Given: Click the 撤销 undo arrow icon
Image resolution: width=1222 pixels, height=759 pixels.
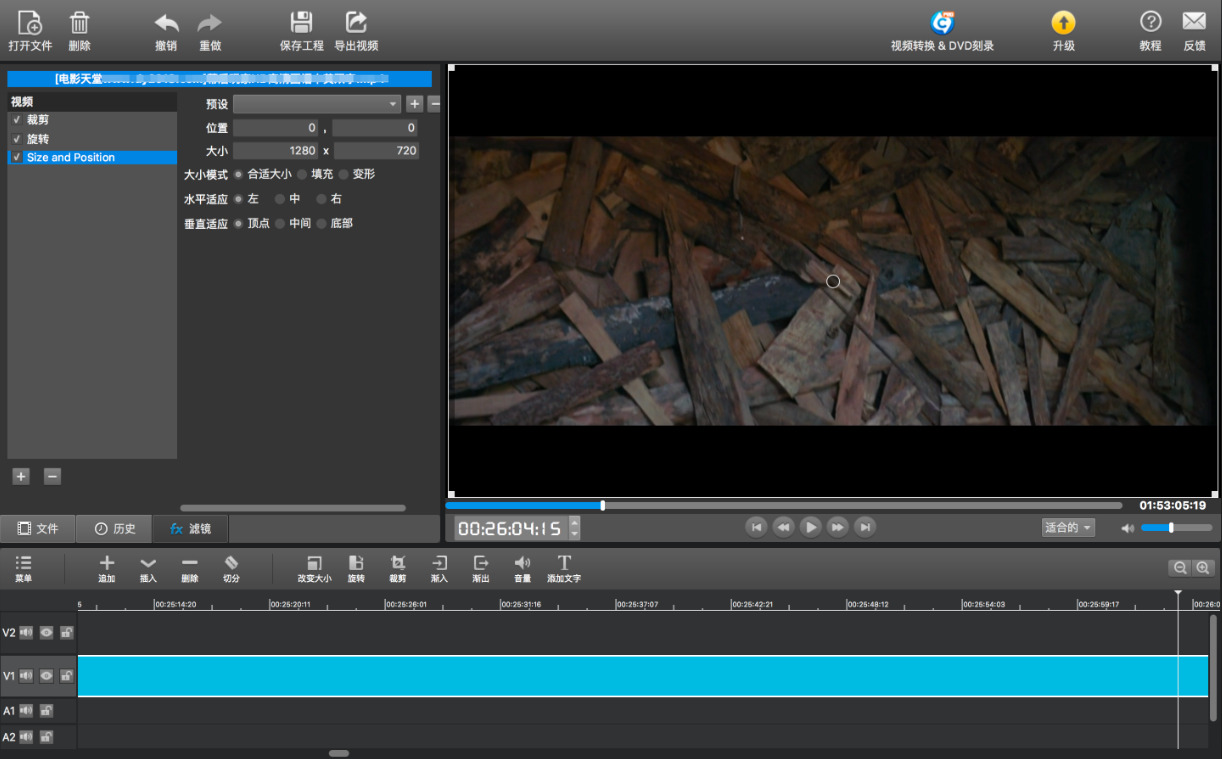Looking at the screenshot, I should (x=166, y=23).
